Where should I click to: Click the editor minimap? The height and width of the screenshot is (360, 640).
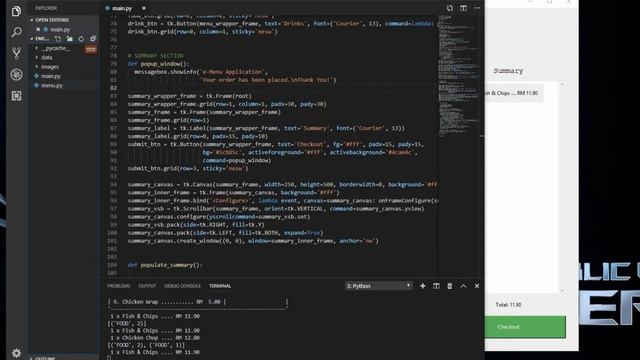[460, 76]
